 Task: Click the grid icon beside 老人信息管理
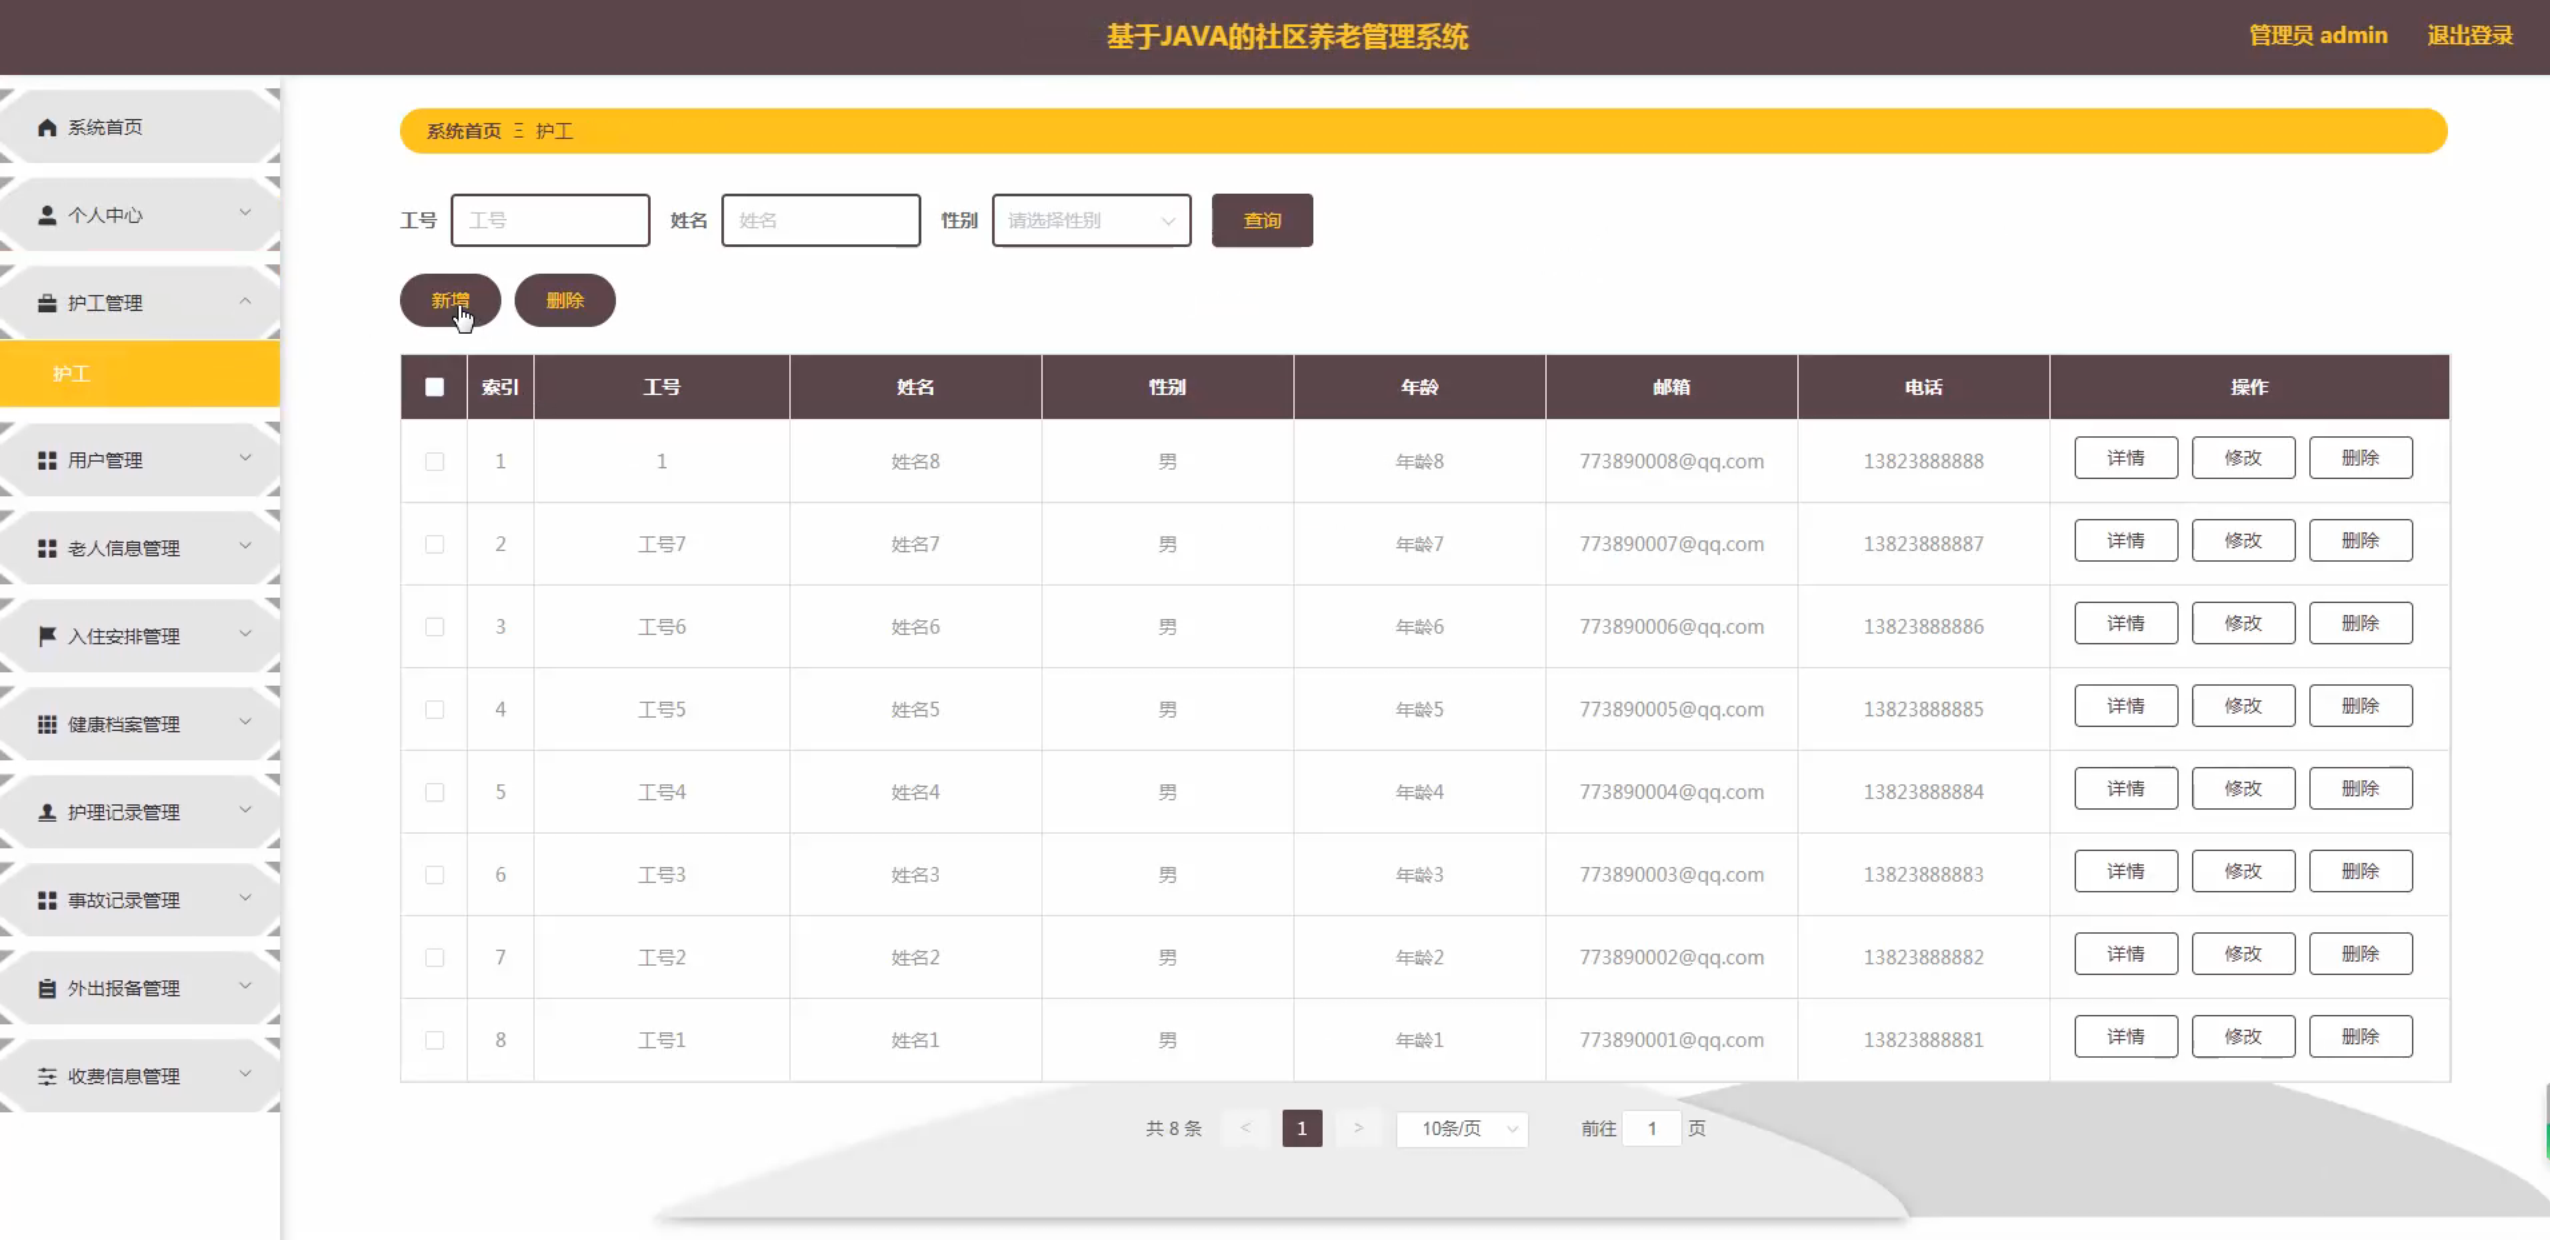[47, 548]
